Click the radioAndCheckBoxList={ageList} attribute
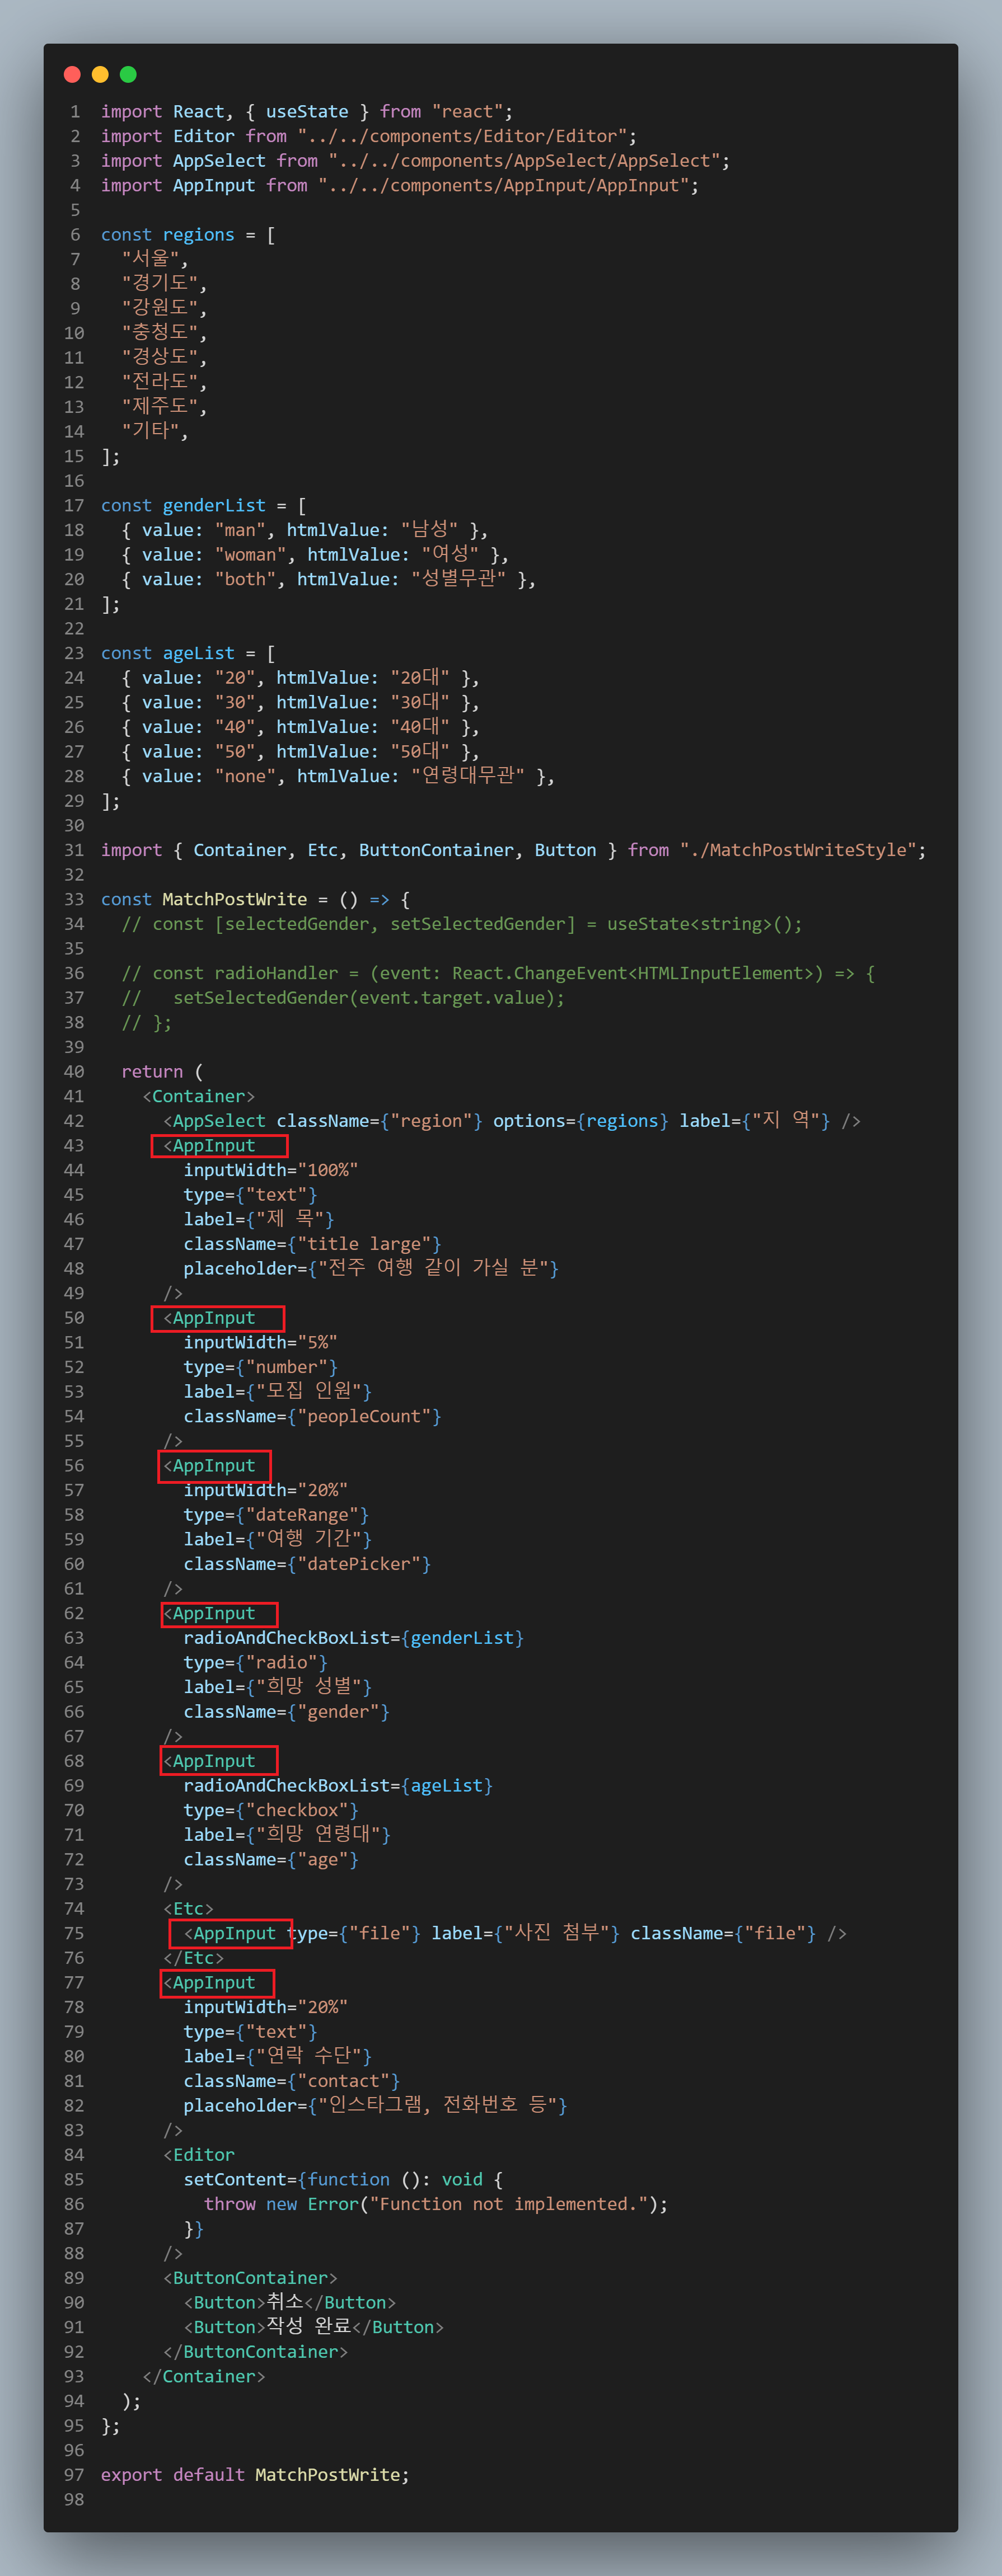The height and width of the screenshot is (2576, 1002). (x=338, y=1785)
